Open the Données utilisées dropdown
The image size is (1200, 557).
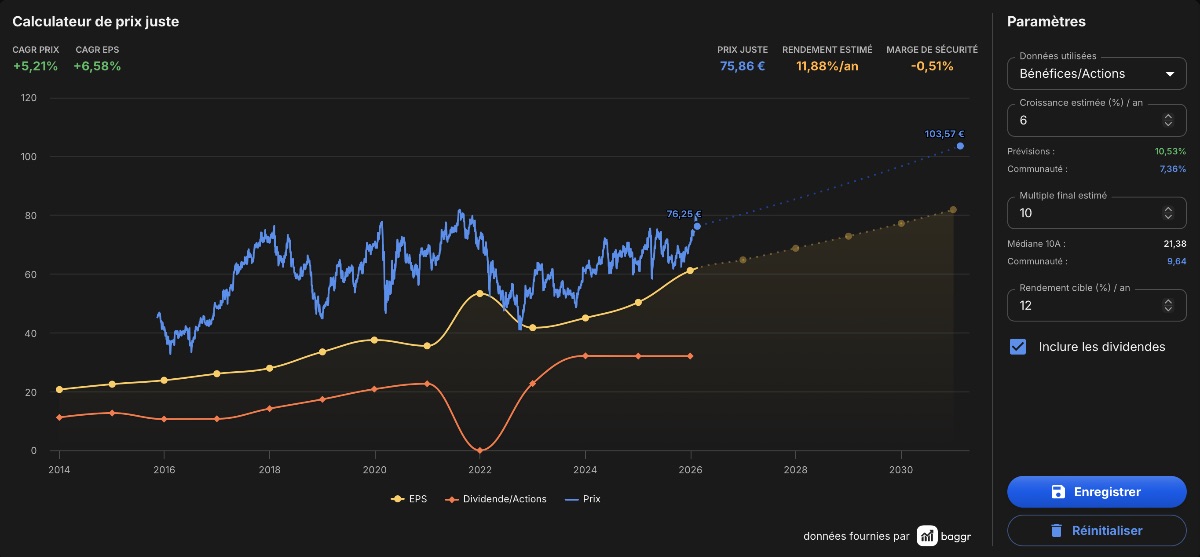pyautogui.click(x=1096, y=74)
